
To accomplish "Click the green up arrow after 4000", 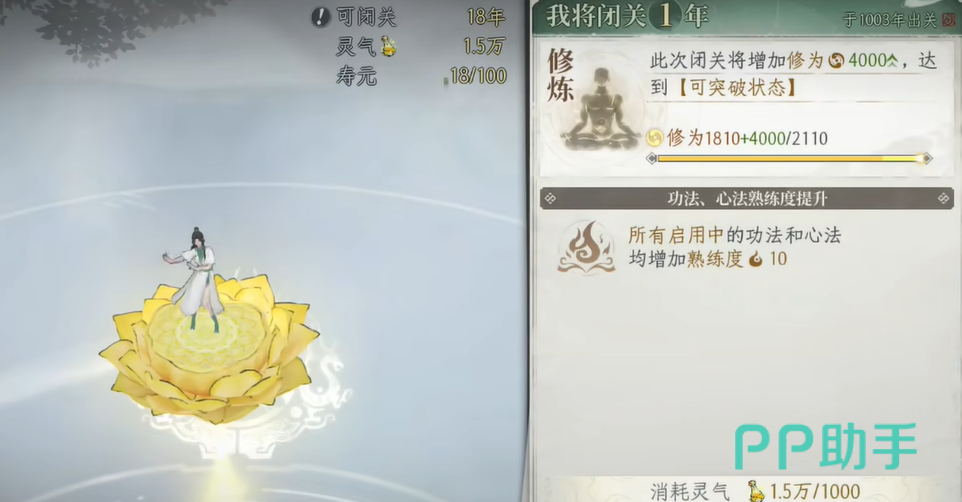I will pos(892,60).
